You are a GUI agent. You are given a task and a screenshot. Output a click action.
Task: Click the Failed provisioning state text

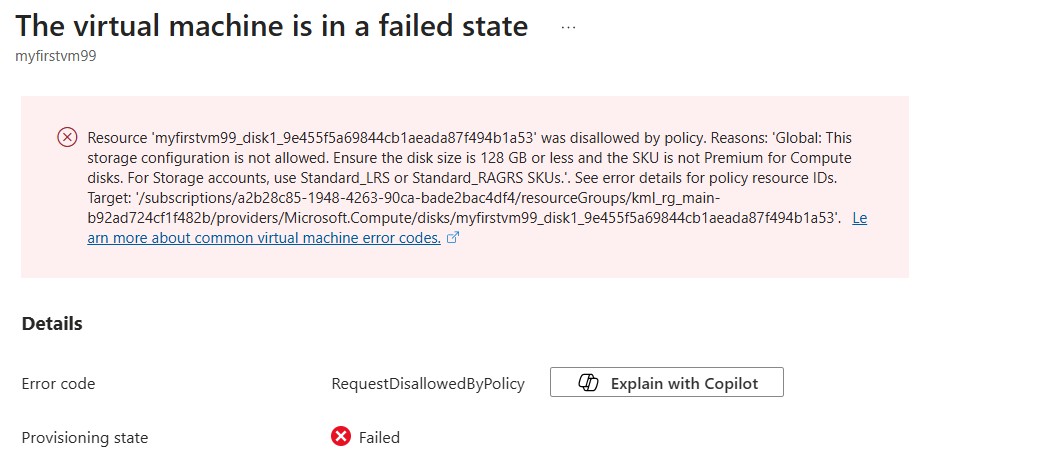click(x=379, y=437)
